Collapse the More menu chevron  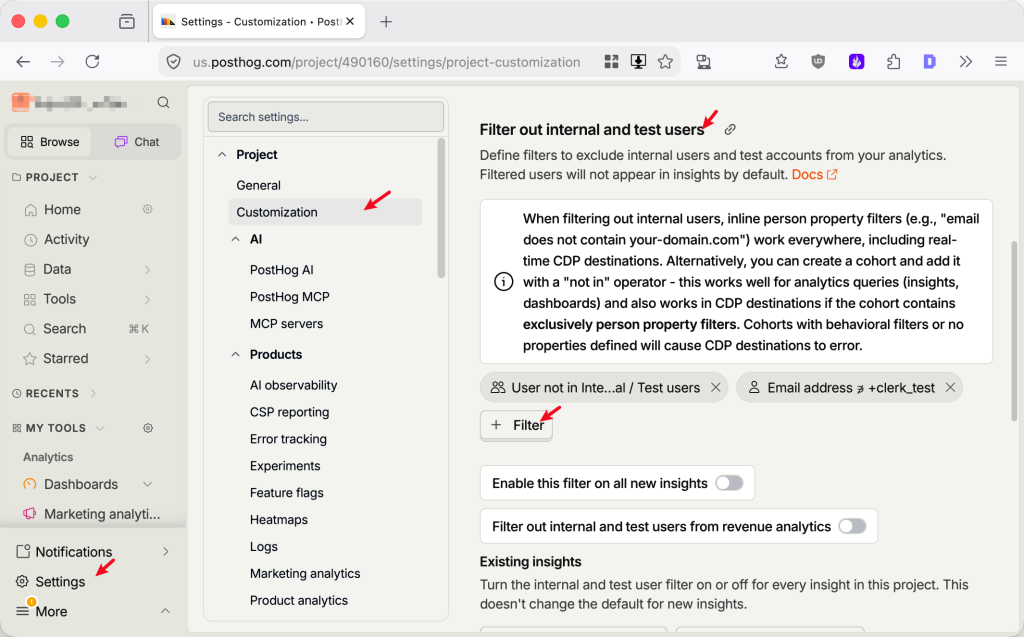click(x=165, y=611)
